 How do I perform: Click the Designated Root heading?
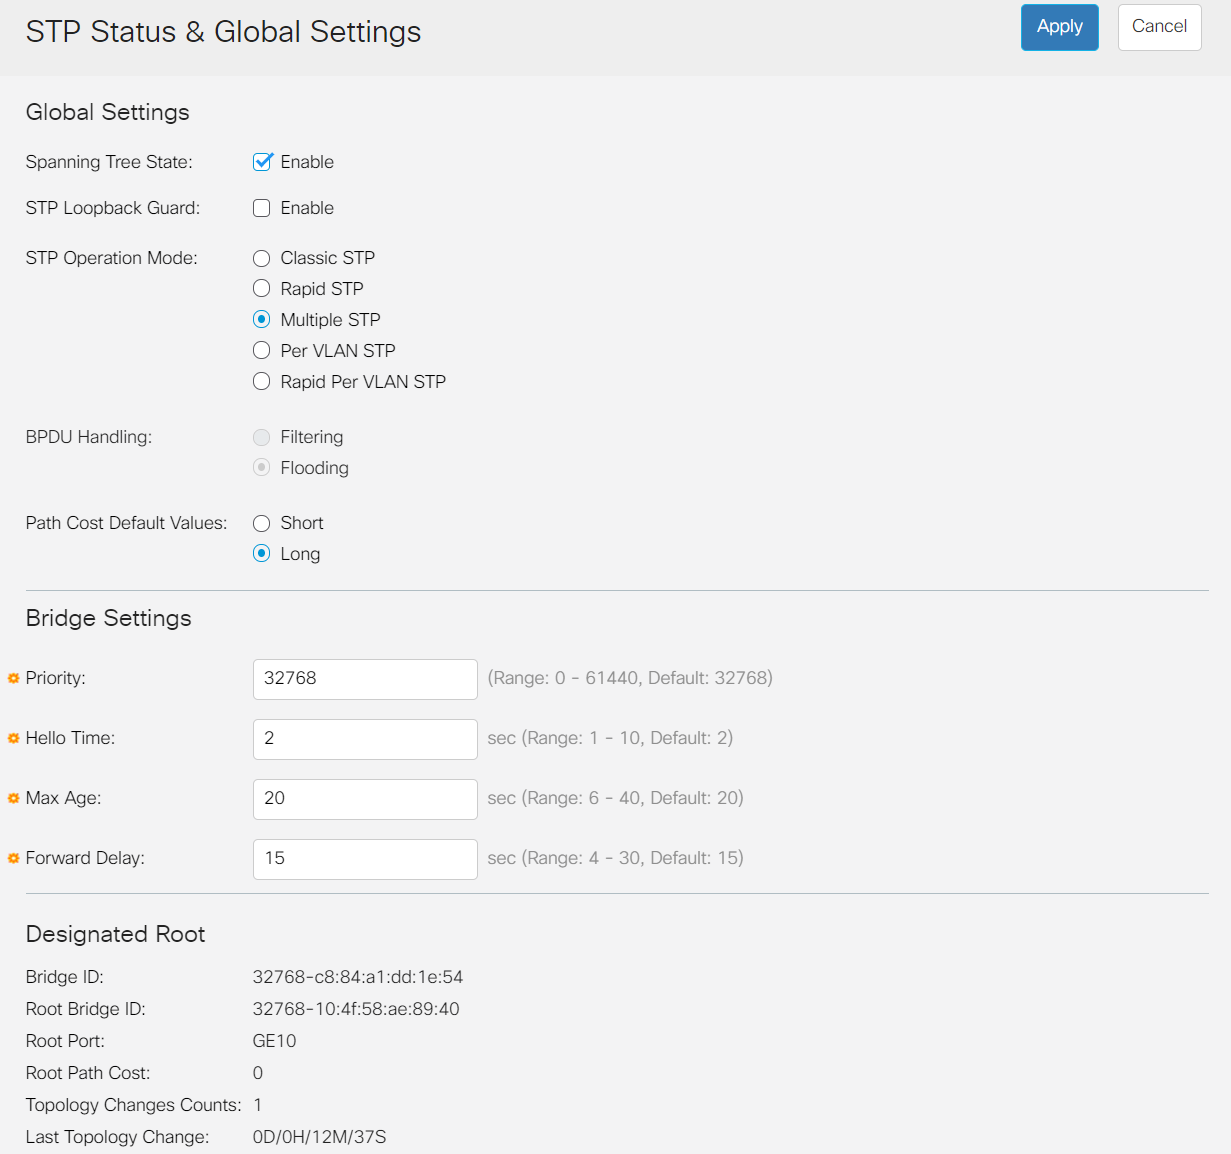click(x=116, y=934)
